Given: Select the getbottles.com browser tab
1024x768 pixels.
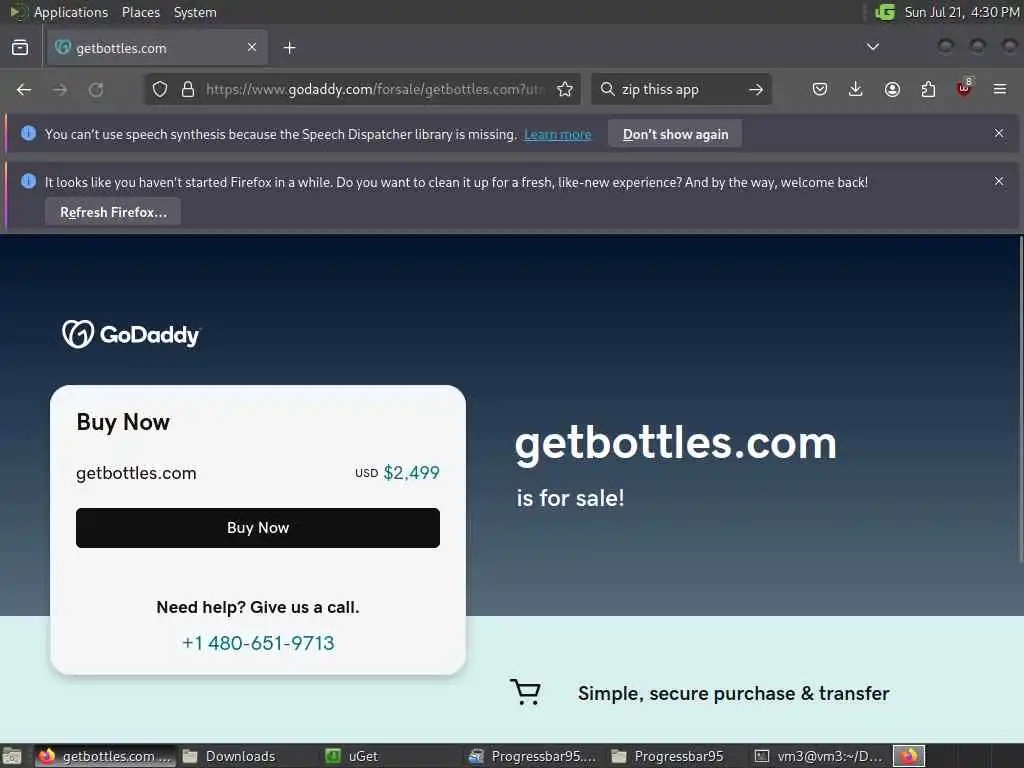Looking at the screenshot, I should click(157, 48).
